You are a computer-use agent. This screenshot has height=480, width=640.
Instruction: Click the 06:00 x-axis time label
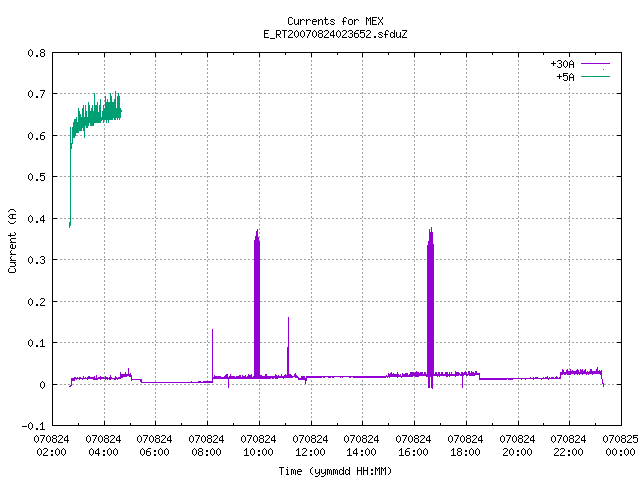point(154,452)
